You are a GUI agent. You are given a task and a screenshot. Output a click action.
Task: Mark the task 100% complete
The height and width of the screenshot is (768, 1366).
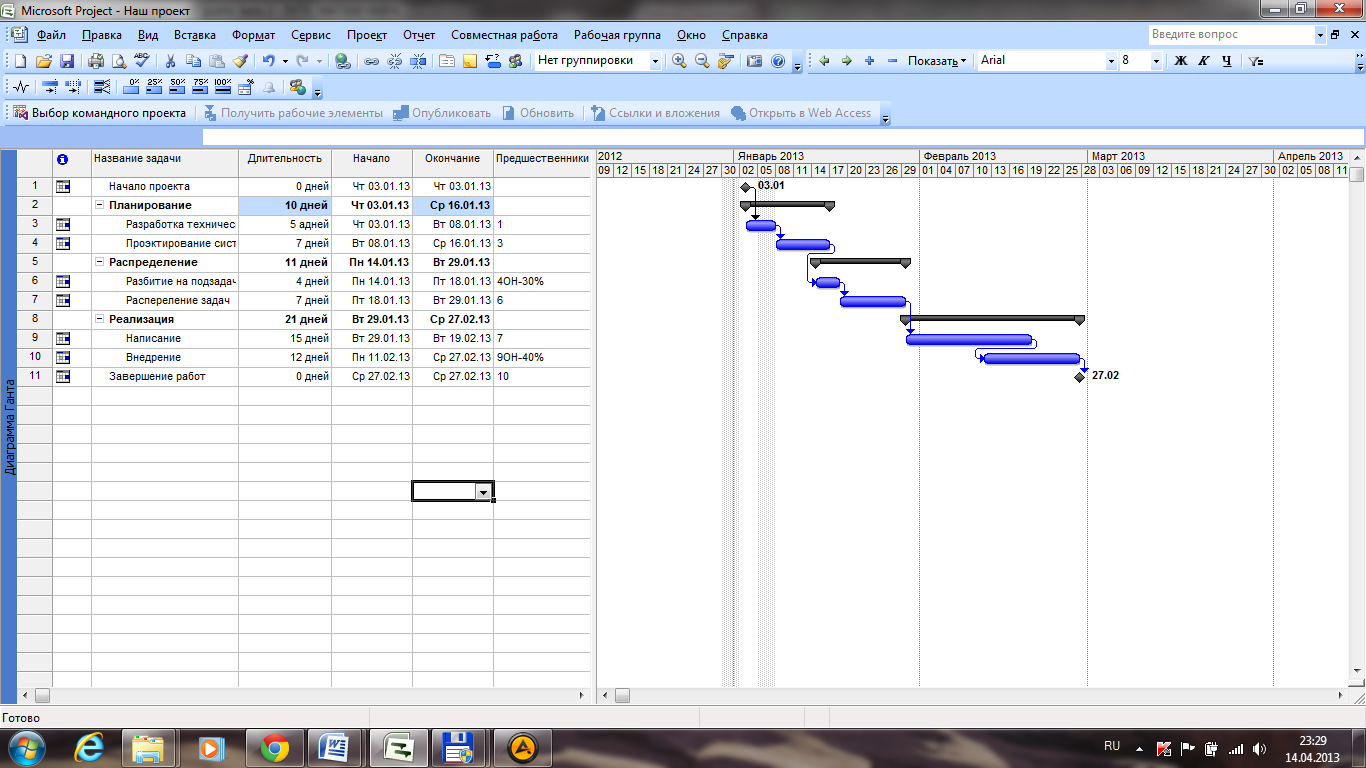coord(223,87)
